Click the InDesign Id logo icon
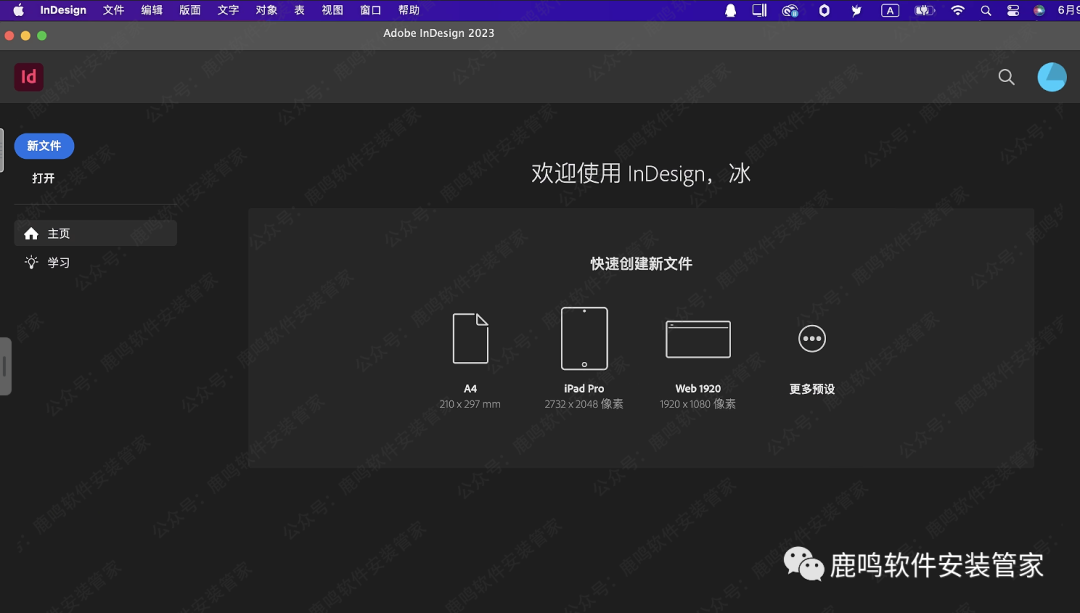Image resolution: width=1080 pixels, height=613 pixels. coord(28,77)
